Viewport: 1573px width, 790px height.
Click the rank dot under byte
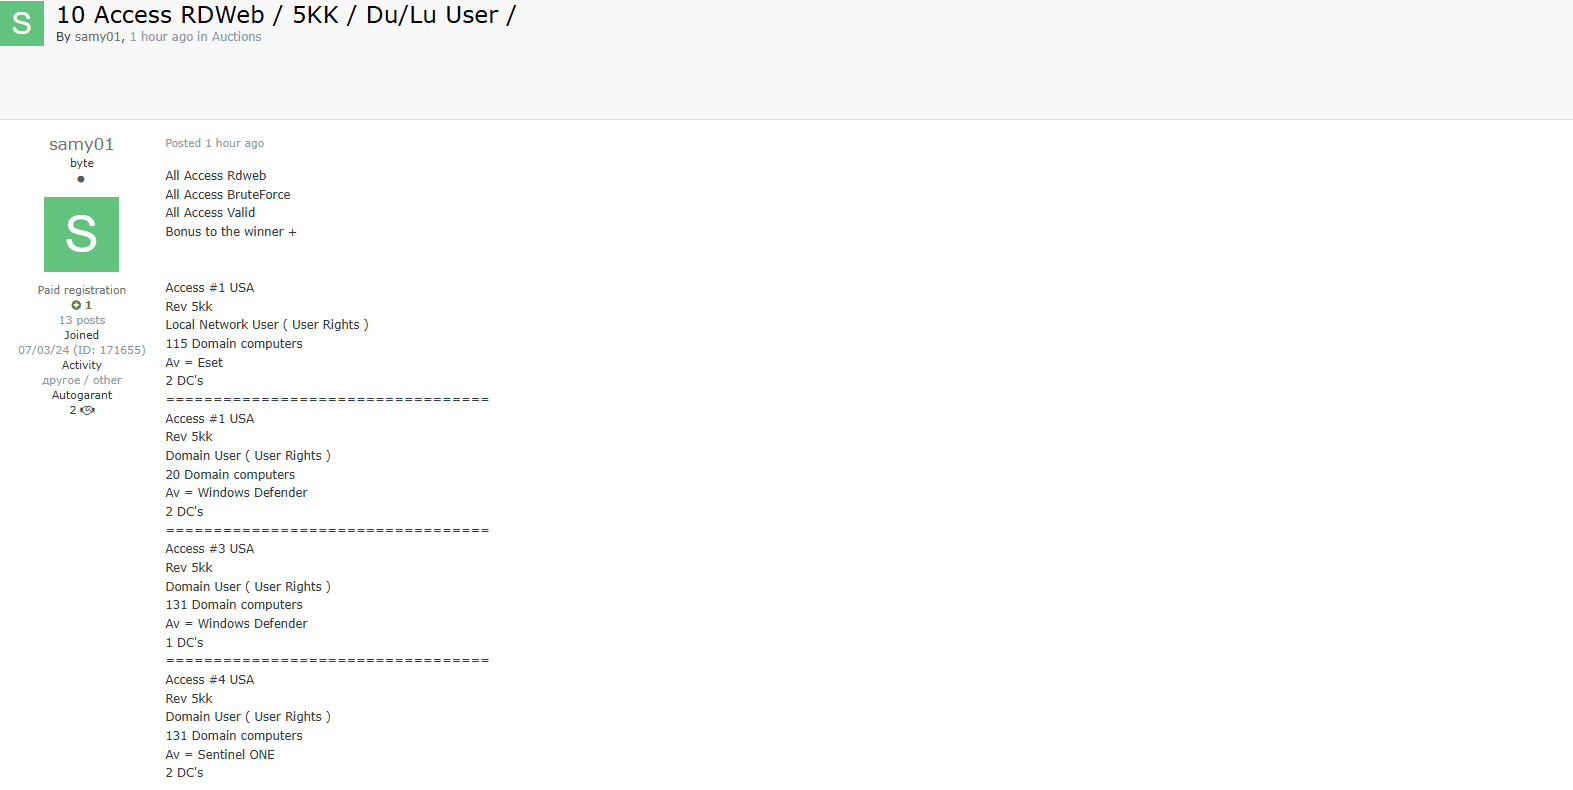tap(81, 179)
